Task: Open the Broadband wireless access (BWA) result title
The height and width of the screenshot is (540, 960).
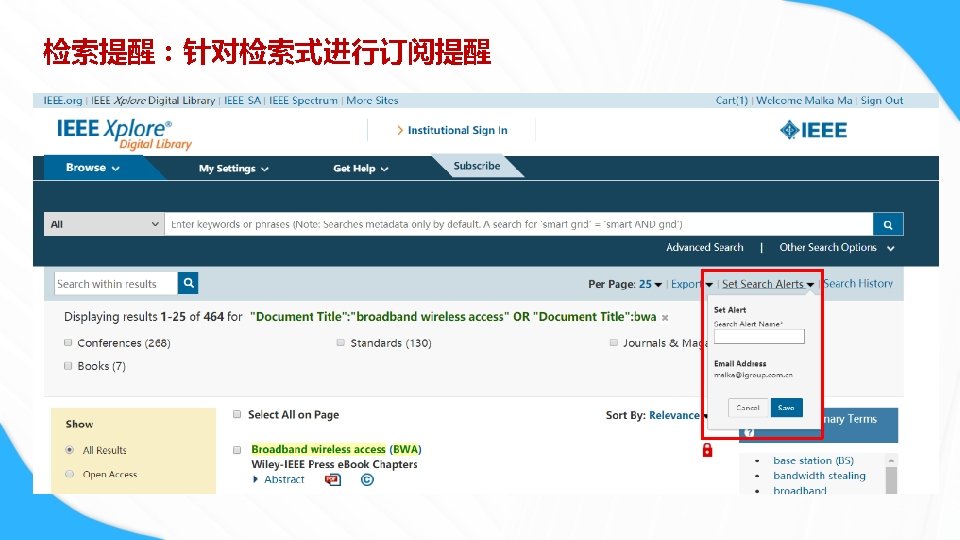Action: click(x=336, y=449)
